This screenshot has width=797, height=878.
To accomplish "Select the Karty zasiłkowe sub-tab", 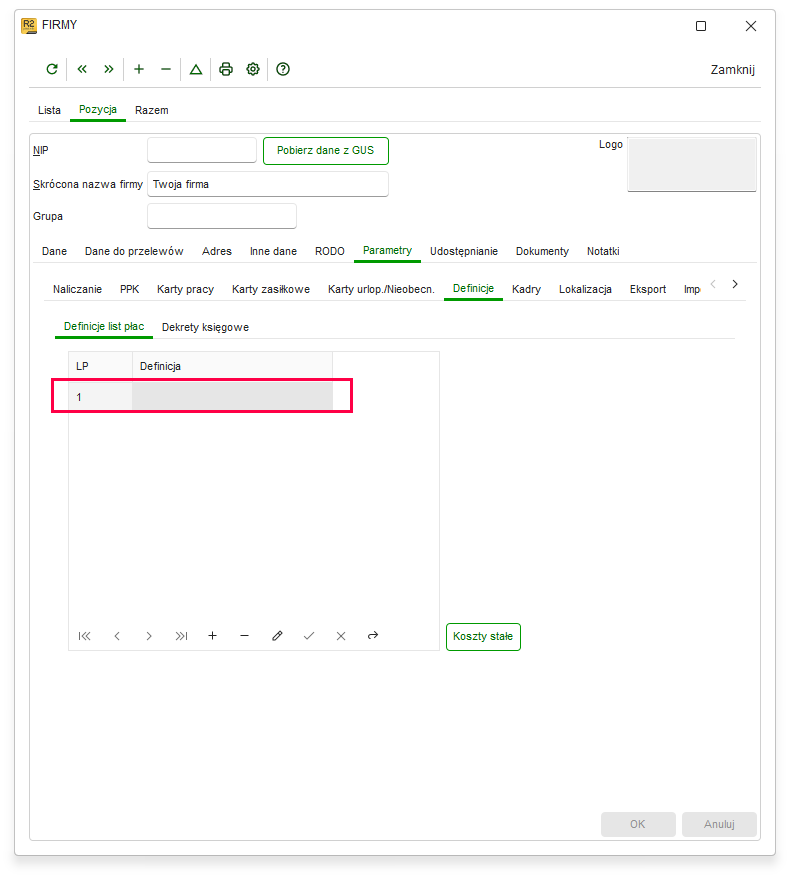I will 271,289.
